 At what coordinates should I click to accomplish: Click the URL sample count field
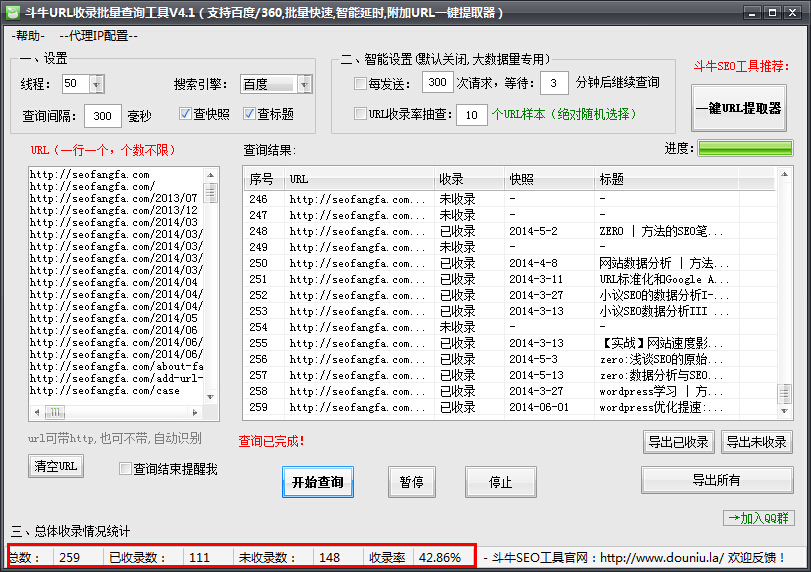pyautogui.click(x=471, y=115)
